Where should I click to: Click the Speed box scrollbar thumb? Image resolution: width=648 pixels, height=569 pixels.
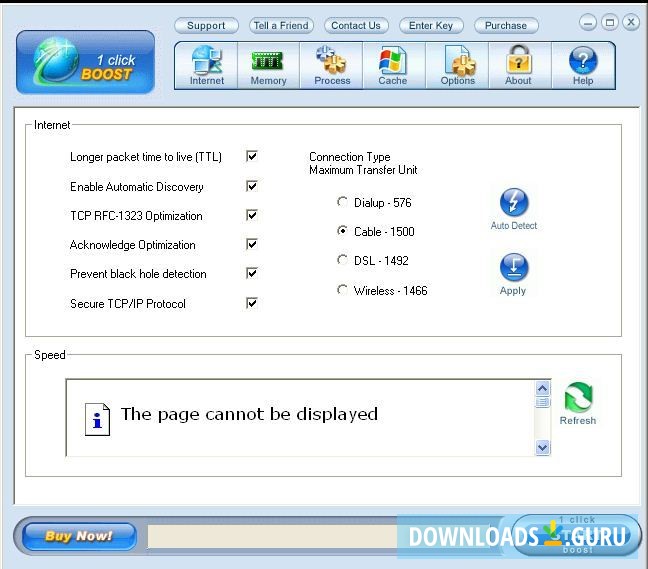(543, 402)
